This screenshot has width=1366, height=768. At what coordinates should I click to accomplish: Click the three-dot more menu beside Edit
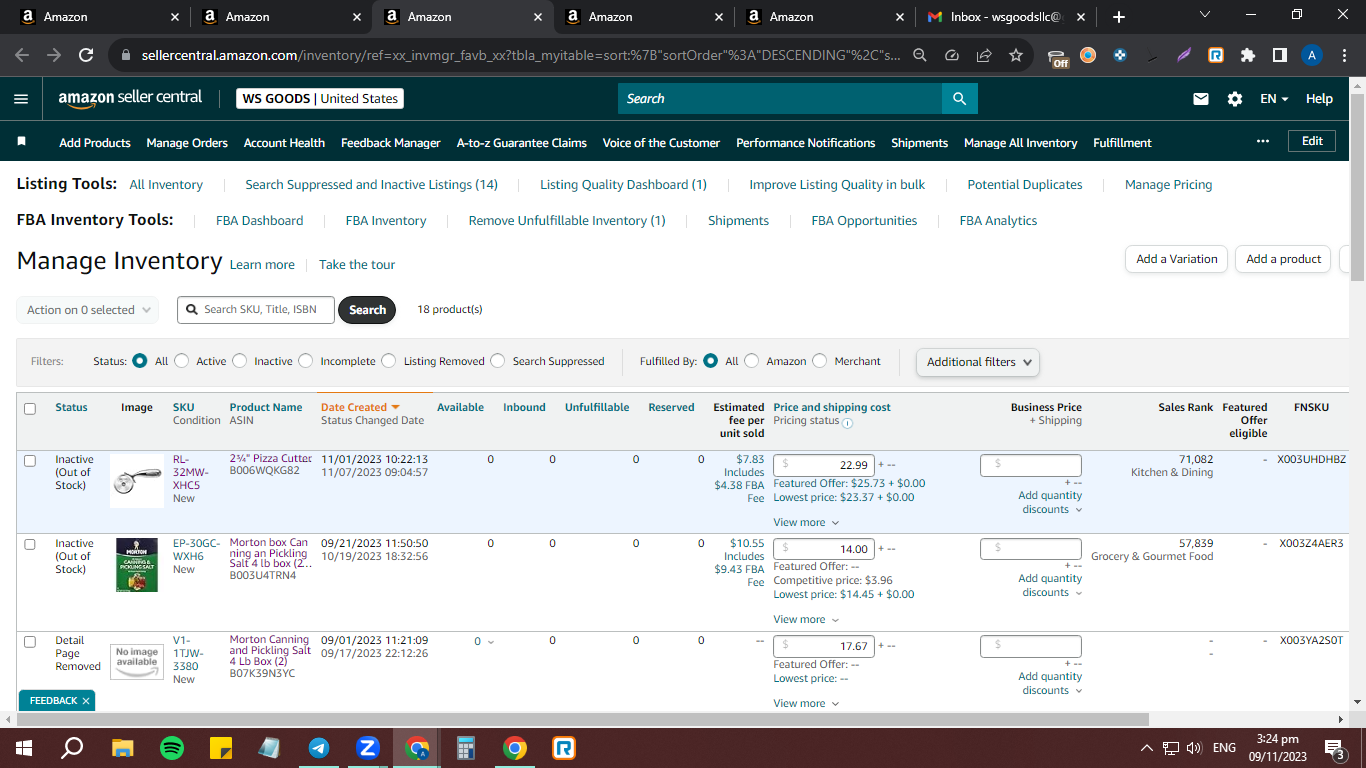(1263, 142)
